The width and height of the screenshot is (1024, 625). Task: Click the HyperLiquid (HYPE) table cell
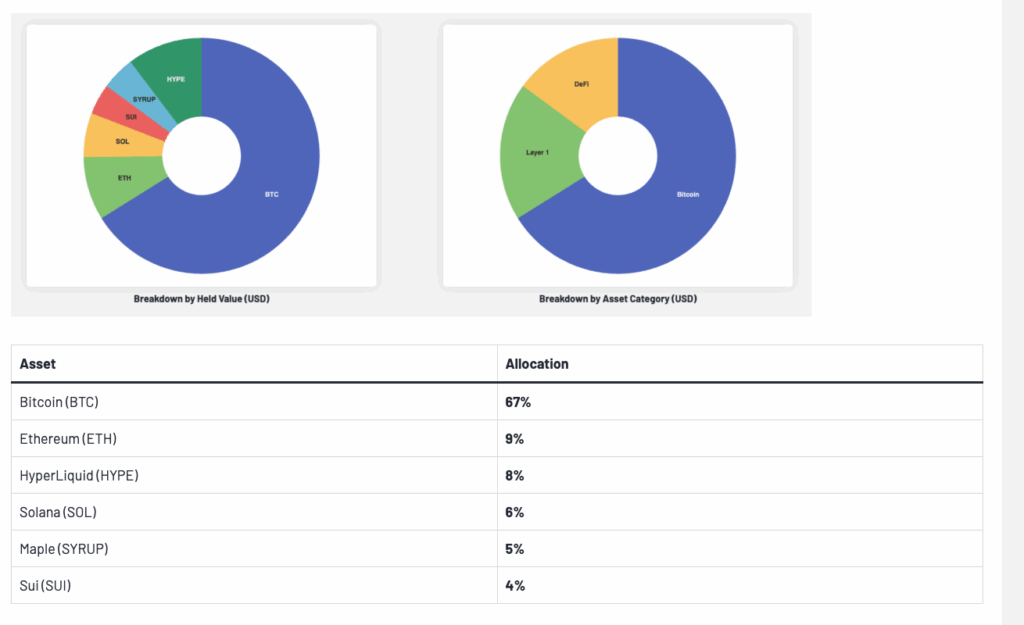coord(79,476)
